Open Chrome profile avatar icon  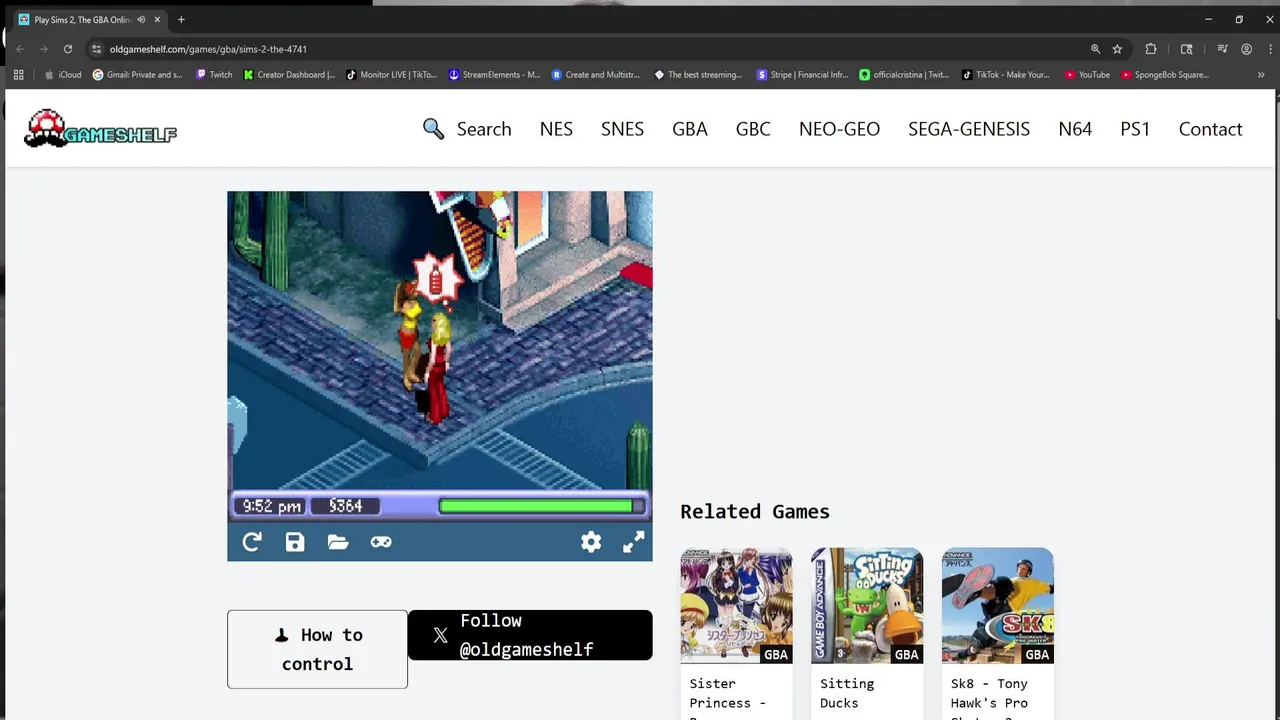tap(1246, 49)
